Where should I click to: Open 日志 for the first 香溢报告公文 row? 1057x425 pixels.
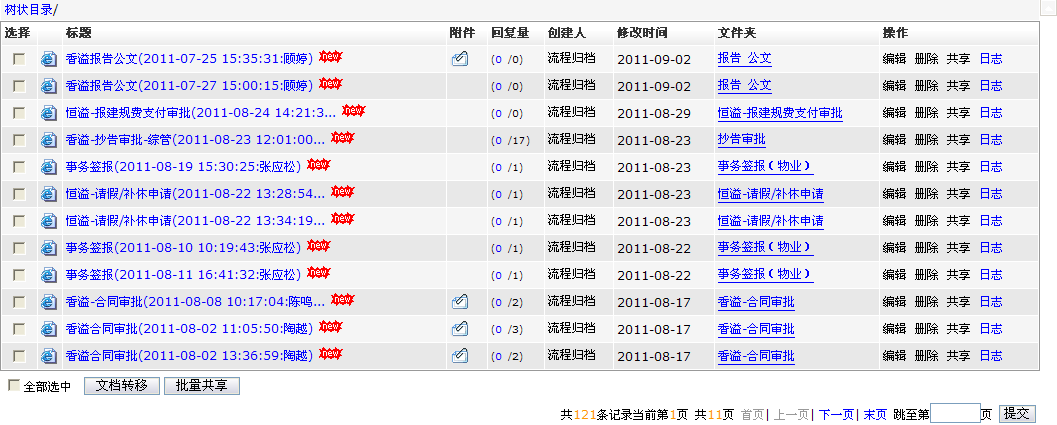pyautogui.click(x=990, y=59)
